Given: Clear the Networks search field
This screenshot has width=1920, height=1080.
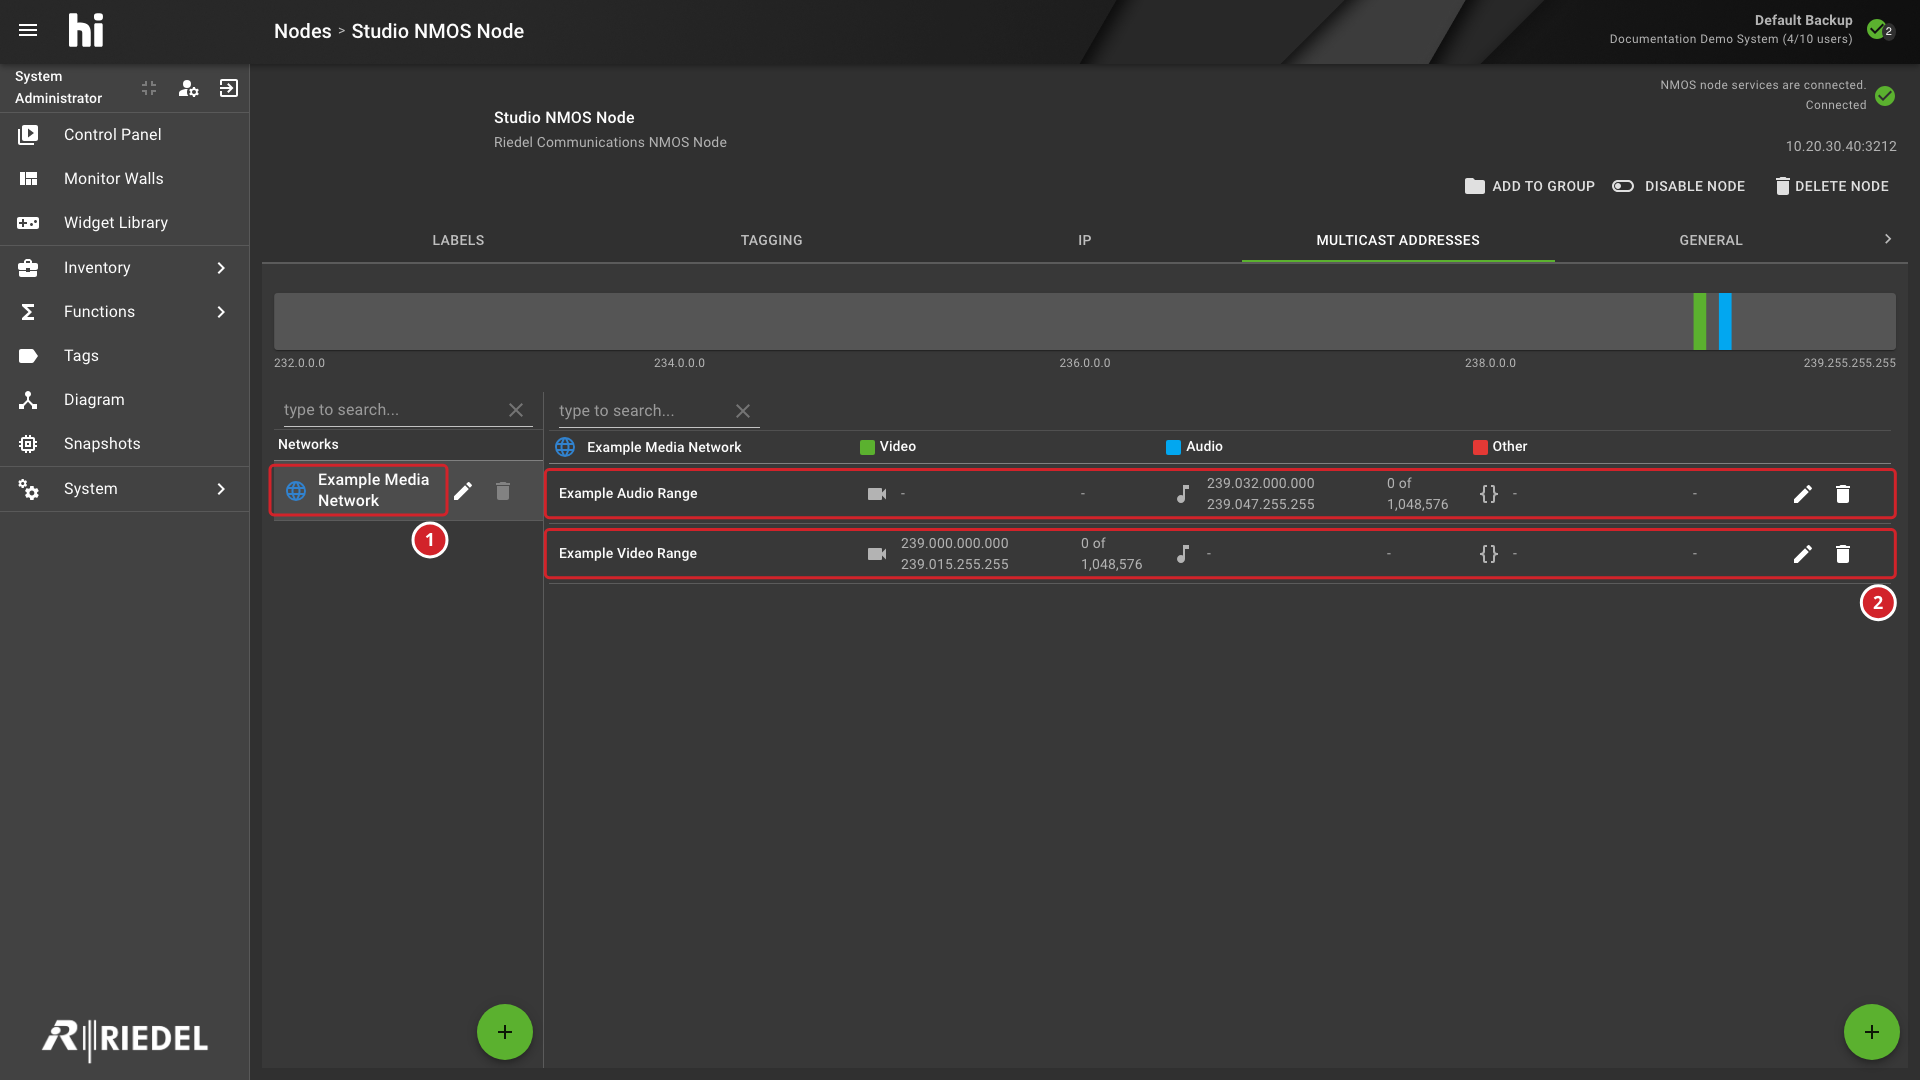Looking at the screenshot, I should 516,410.
